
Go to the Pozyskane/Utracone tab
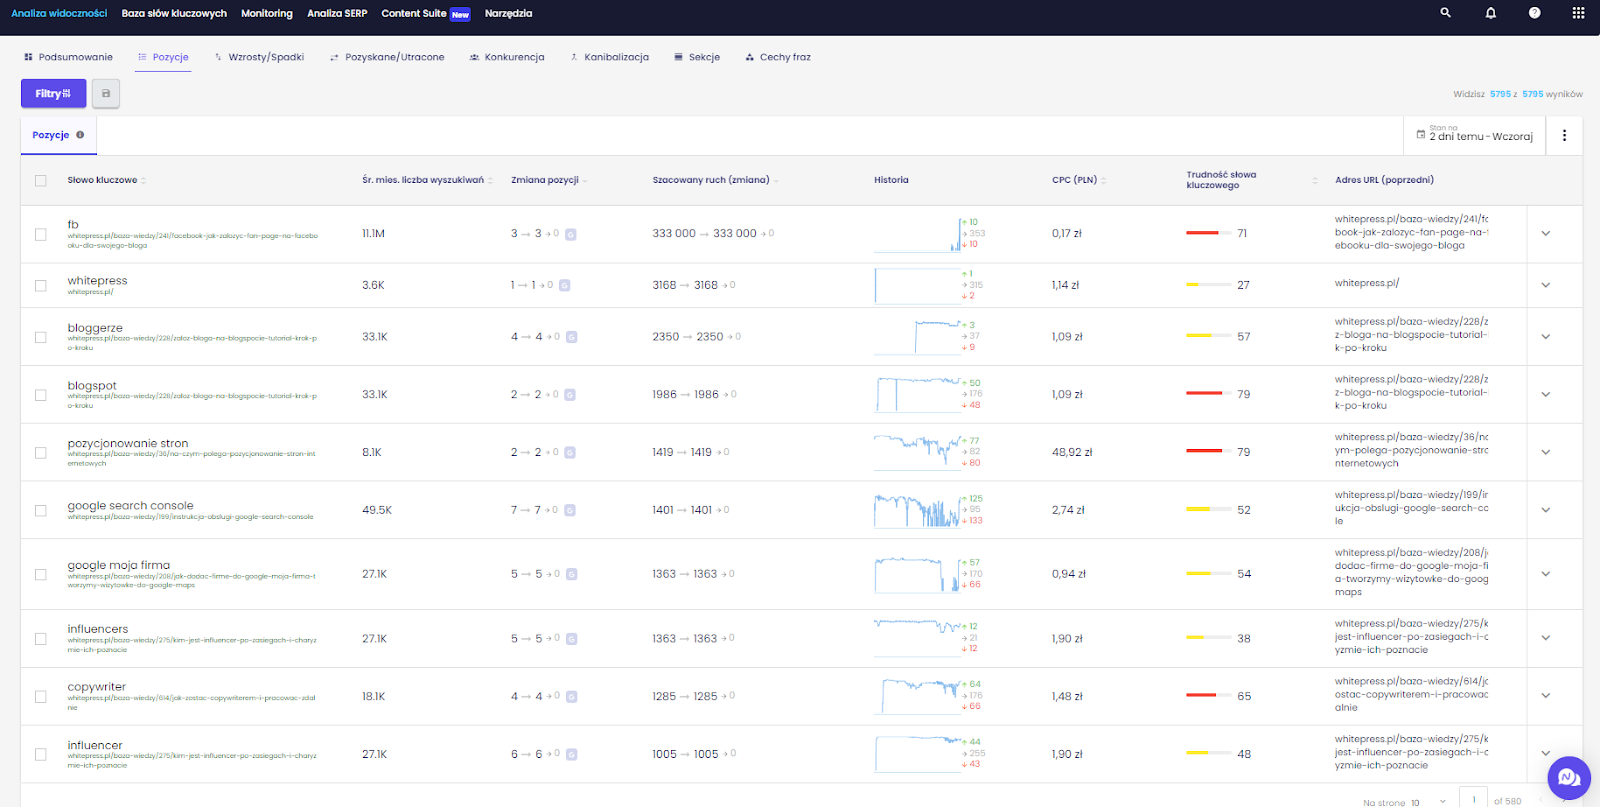(387, 57)
